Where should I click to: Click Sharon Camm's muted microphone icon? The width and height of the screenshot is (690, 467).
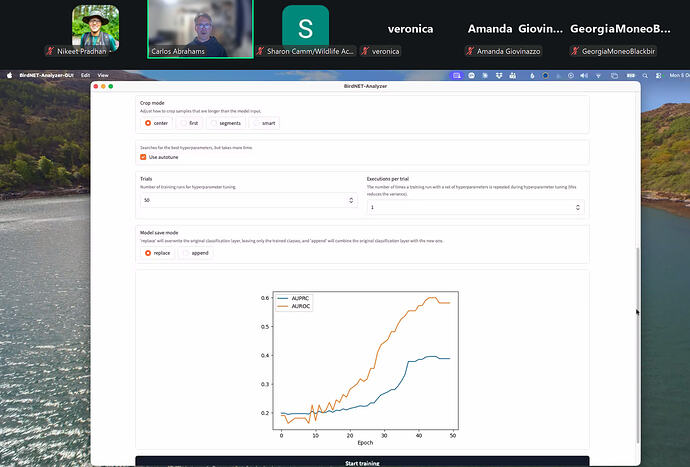(x=260, y=51)
